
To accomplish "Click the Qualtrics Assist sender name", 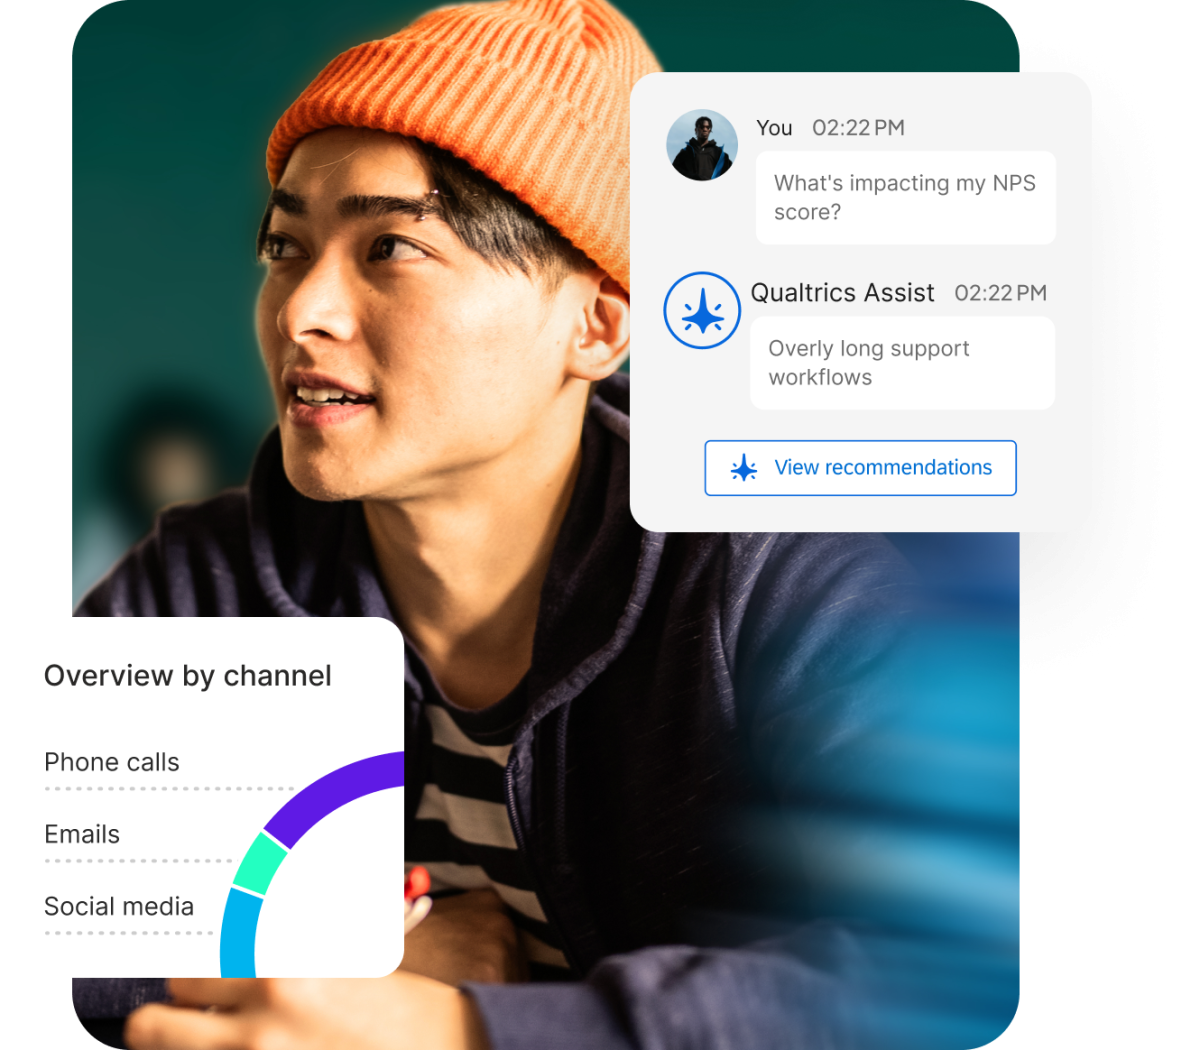I will [842, 293].
